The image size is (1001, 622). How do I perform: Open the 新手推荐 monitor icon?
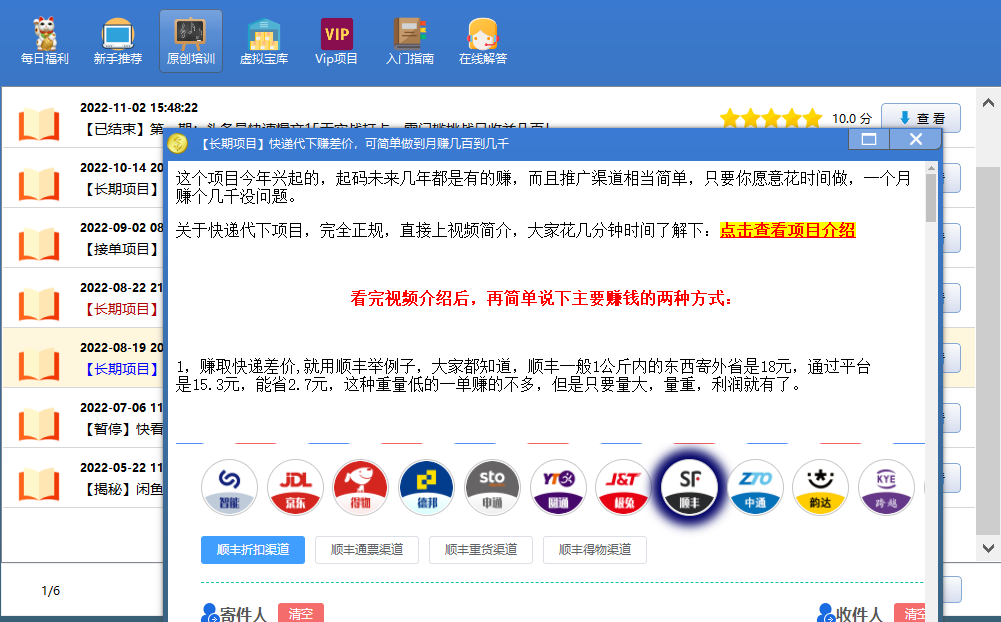(117, 34)
